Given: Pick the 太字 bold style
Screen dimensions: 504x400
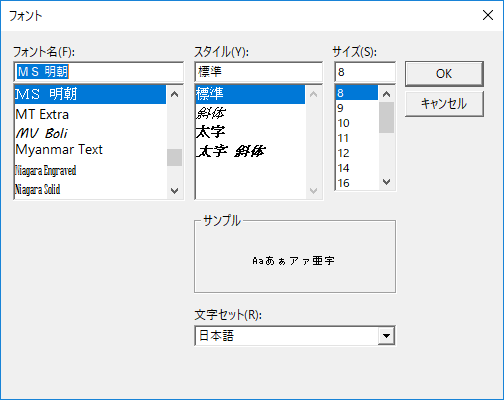Looking at the screenshot, I should (x=250, y=132).
